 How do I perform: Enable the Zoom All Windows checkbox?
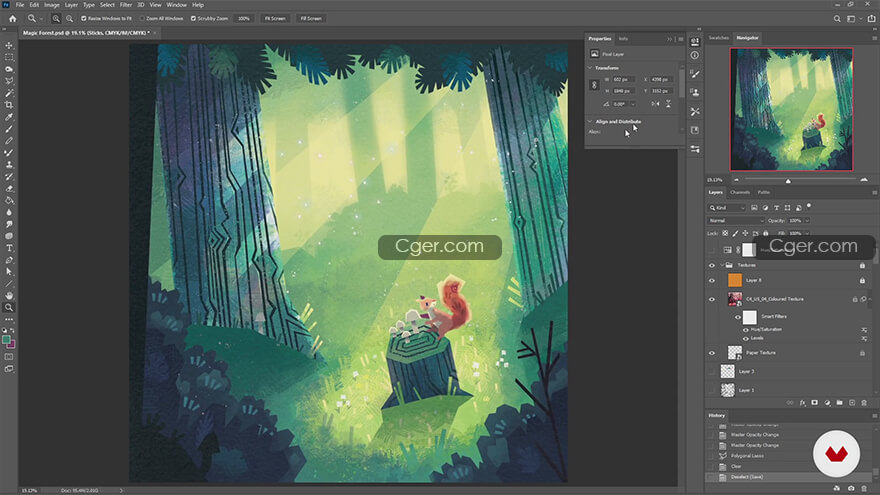point(142,18)
